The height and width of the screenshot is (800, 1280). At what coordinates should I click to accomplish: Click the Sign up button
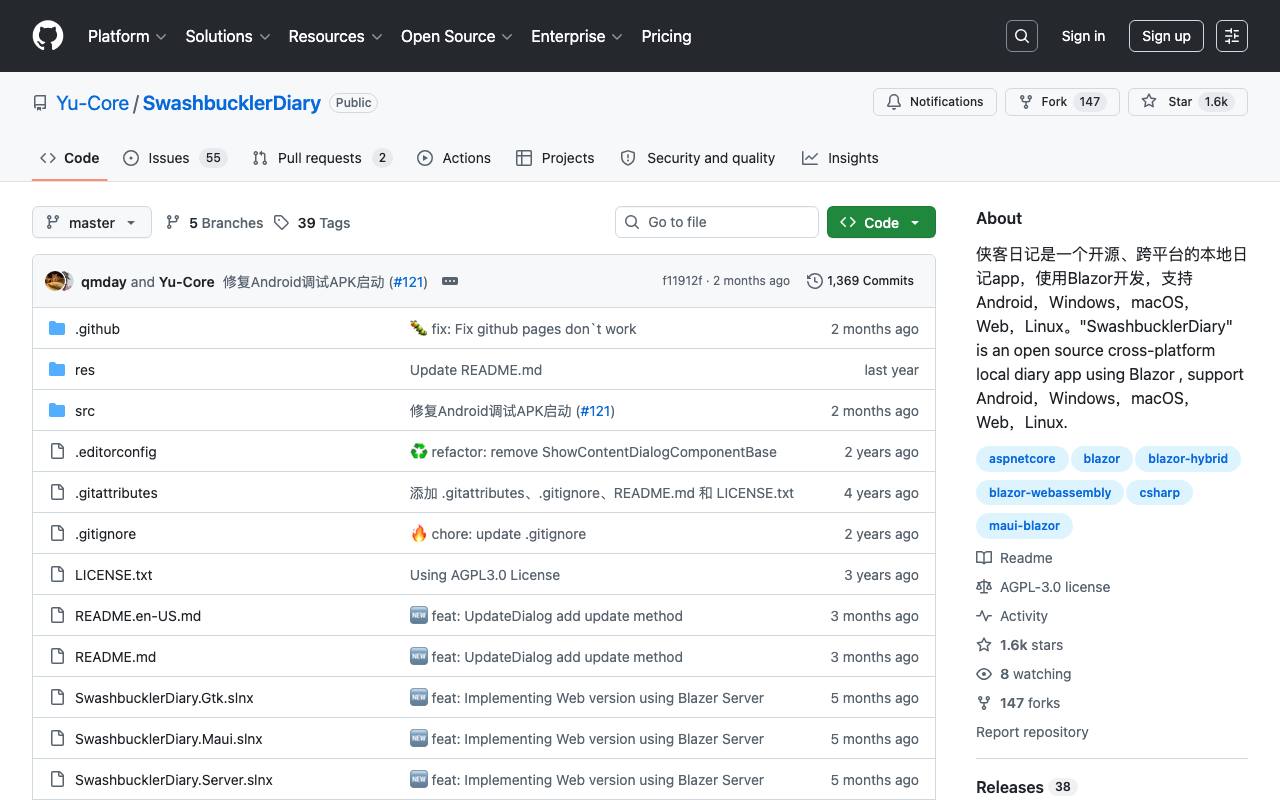point(1166,36)
